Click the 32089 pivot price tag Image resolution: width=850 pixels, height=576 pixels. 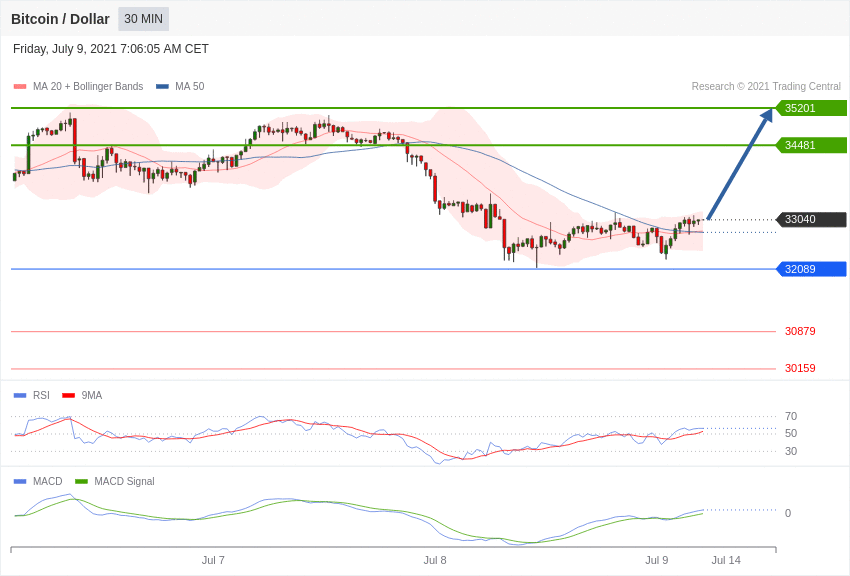pyautogui.click(x=811, y=269)
